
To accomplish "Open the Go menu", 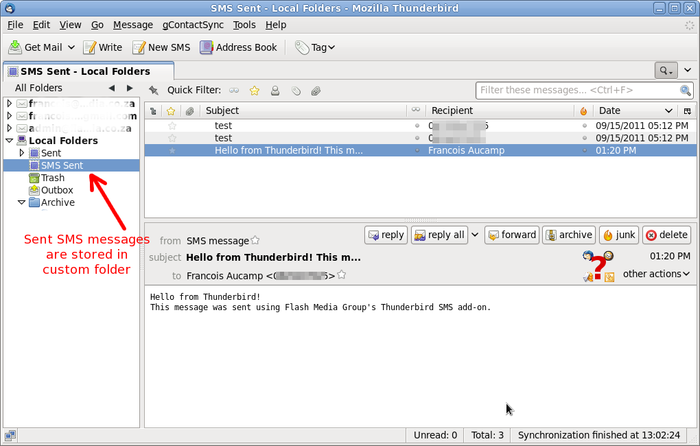I will 97,25.
